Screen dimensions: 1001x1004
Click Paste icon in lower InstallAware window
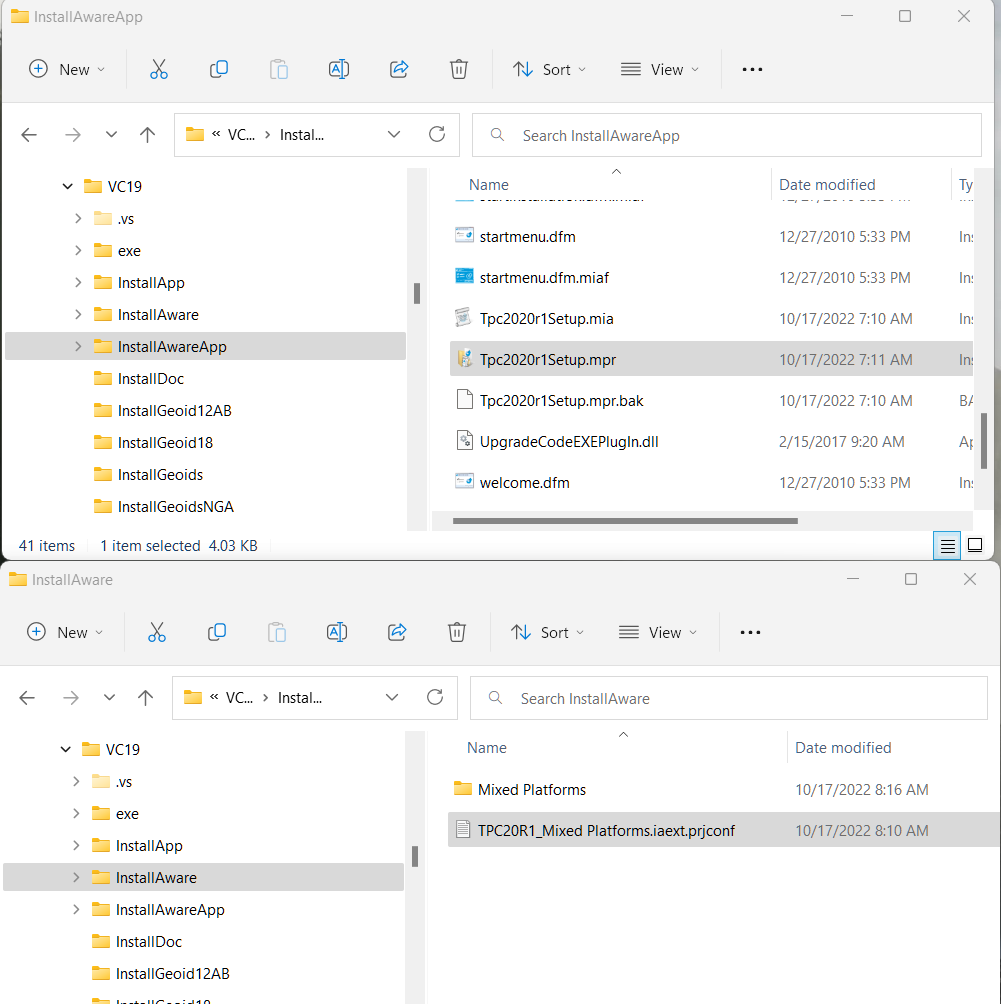277,632
